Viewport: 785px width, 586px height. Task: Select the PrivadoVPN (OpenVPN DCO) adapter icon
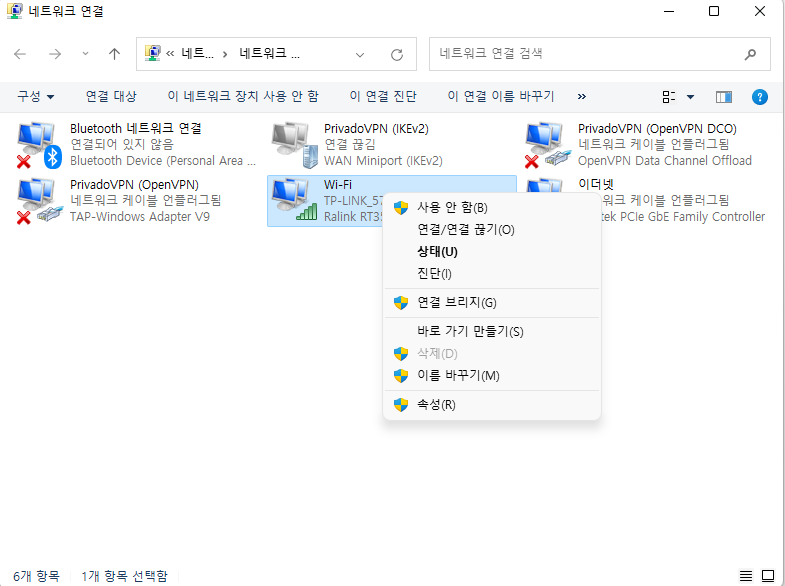[548, 145]
